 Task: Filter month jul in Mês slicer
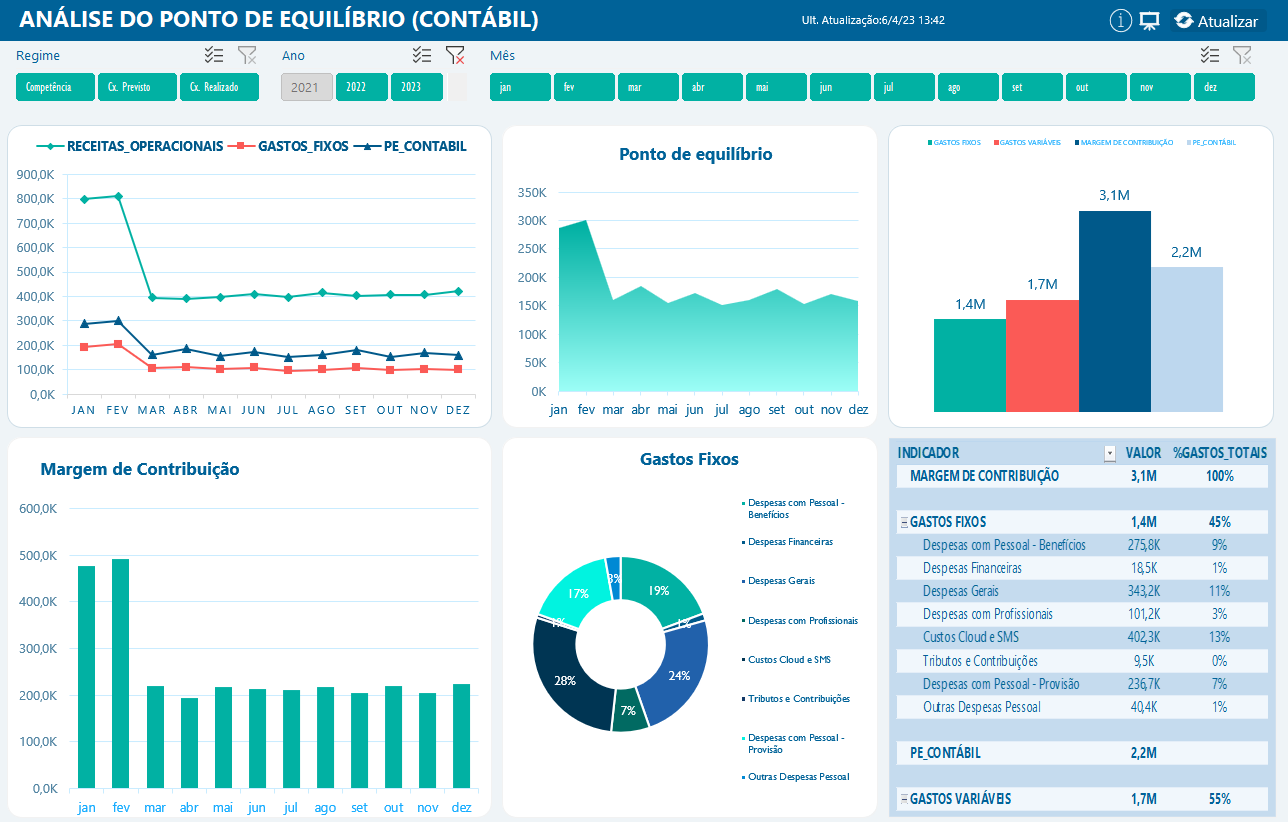coord(904,87)
